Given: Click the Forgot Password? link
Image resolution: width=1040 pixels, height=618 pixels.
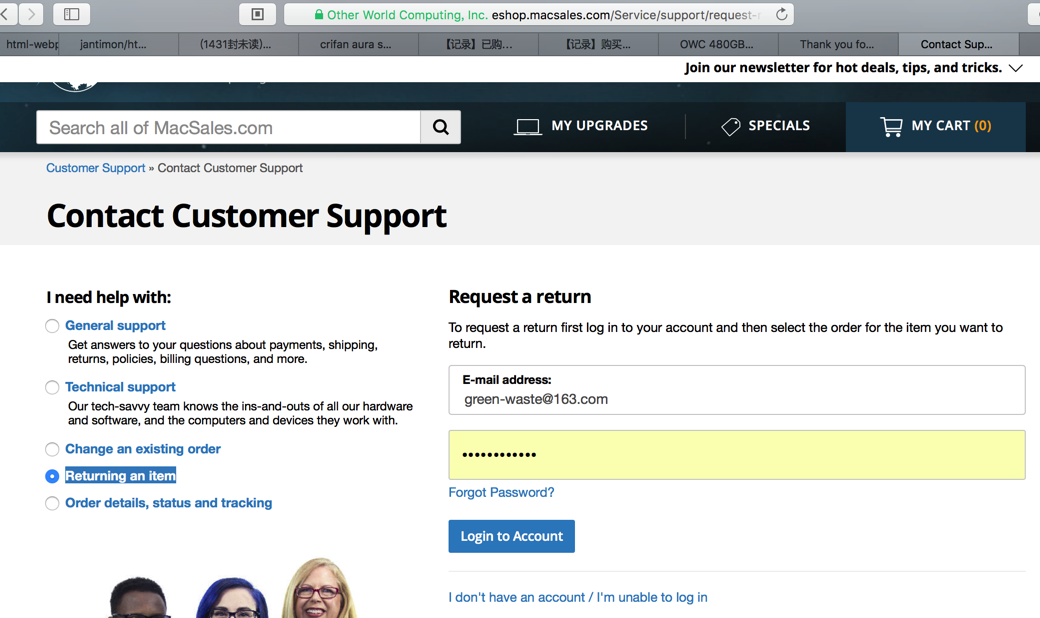Looking at the screenshot, I should click(x=501, y=493).
